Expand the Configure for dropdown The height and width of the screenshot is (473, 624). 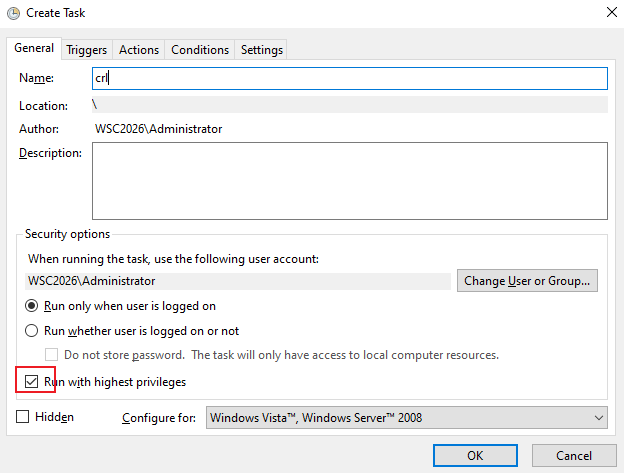407,418
